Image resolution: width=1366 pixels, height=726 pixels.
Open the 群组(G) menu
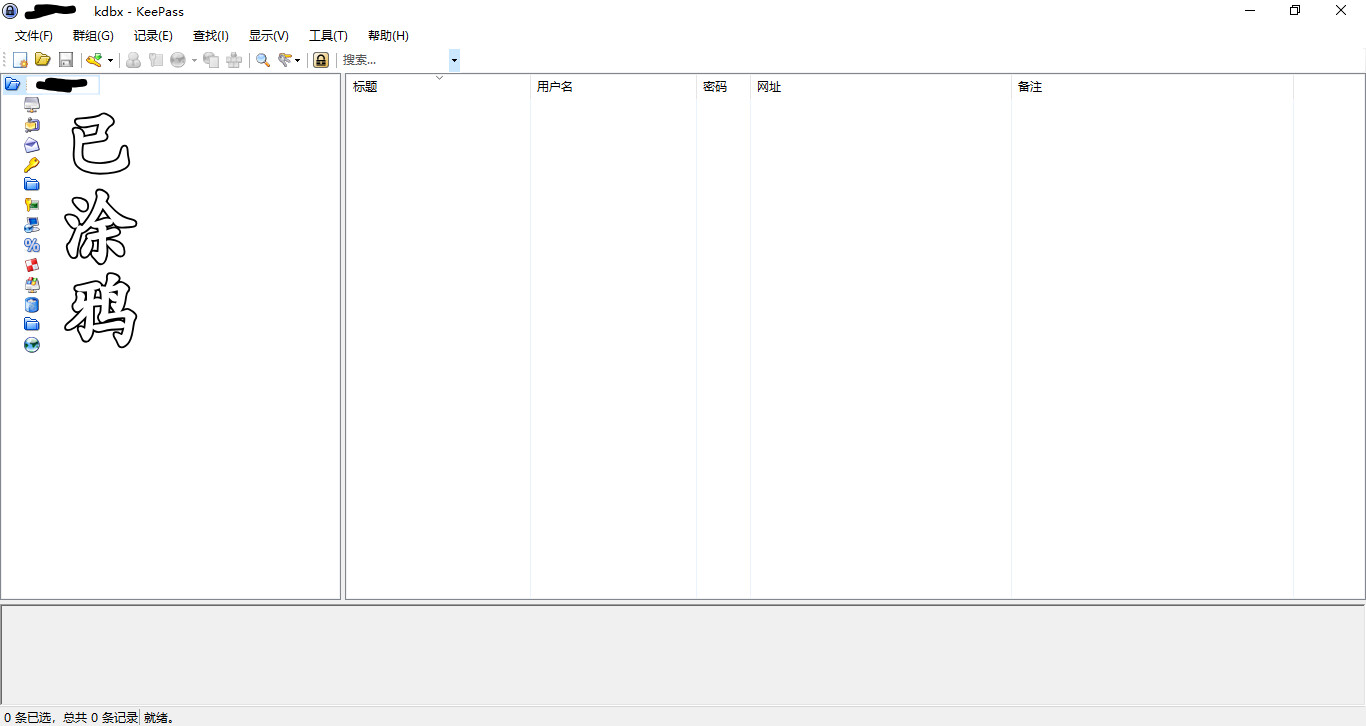coord(93,36)
